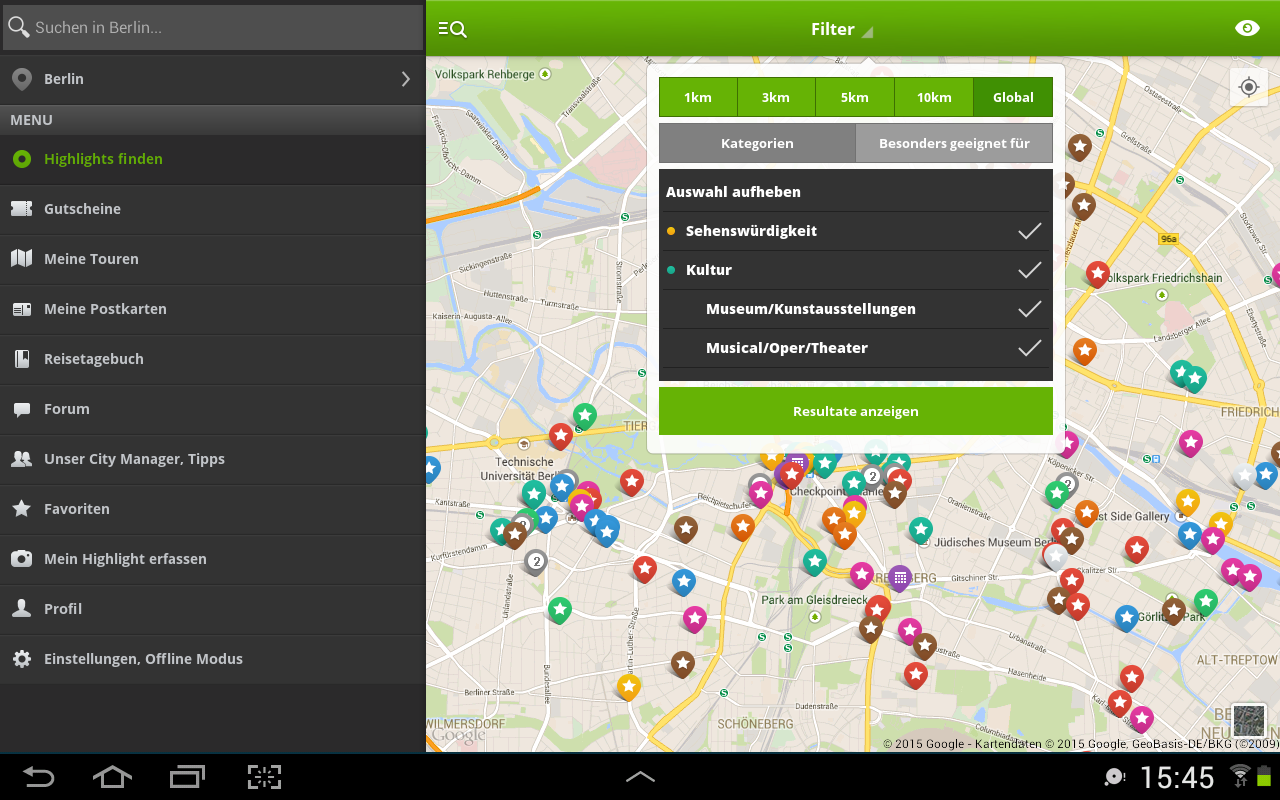The height and width of the screenshot is (800, 1280).
Task: Tap the screenshot capture icon in navbar
Action: click(264, 777)
